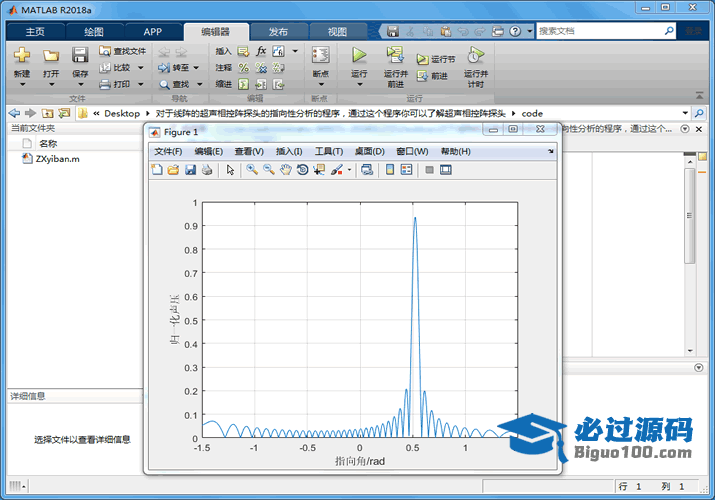Toggle Data Cursor tool

point(320,170)
